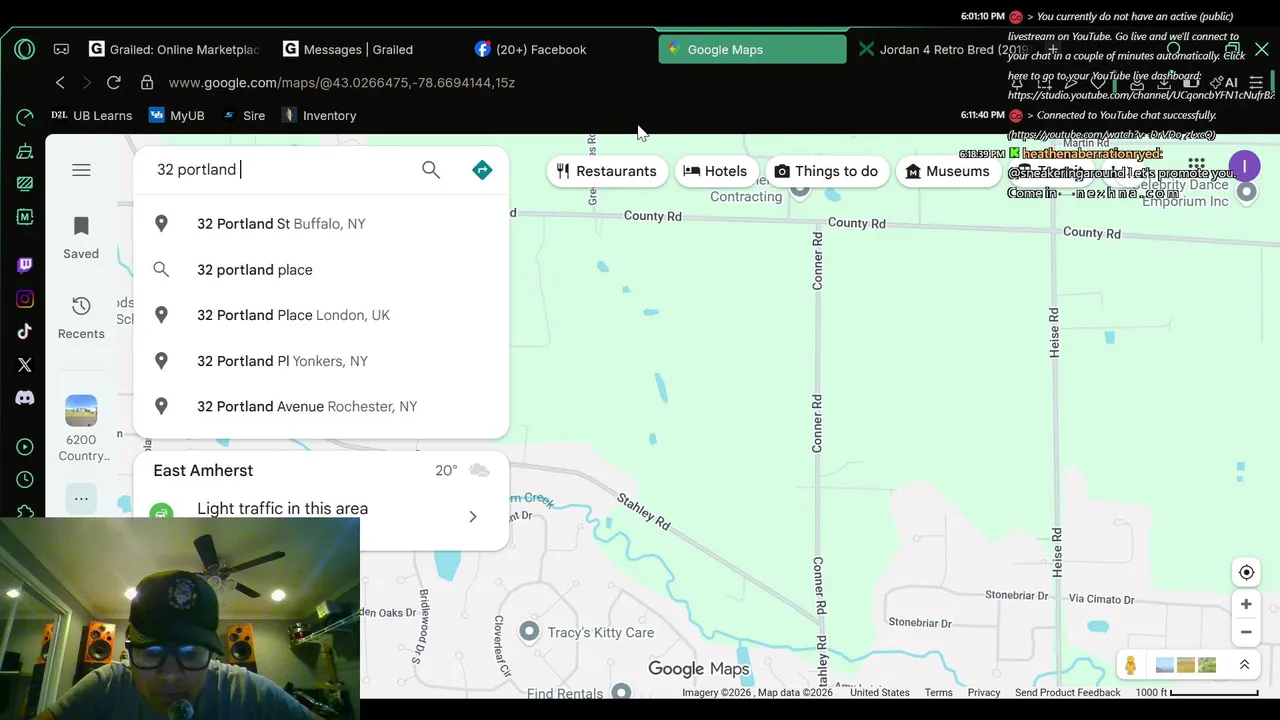Zoom out the map with minus button

[x=1246, y=632]
